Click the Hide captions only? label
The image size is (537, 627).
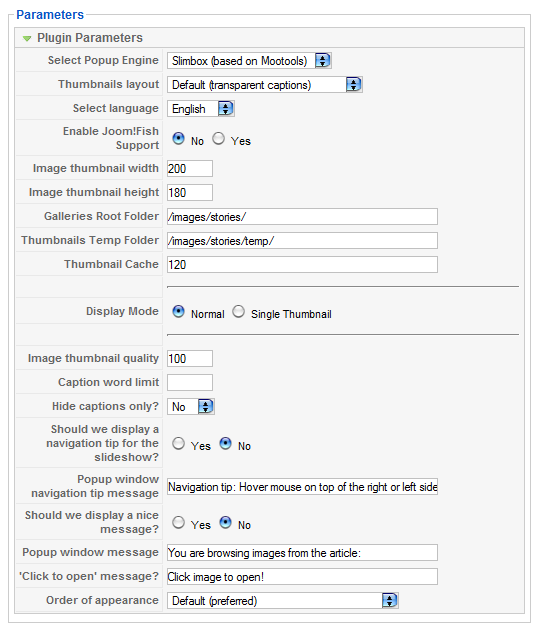[x=106, y=406]
